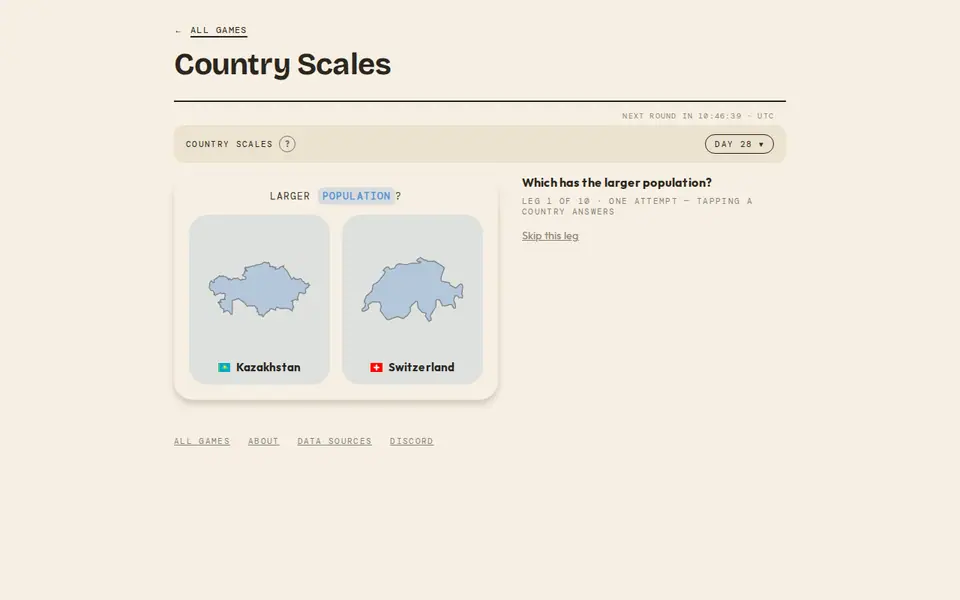This screenshot has height=600, width=960.
Task: Click the Switzerland country name
Action: click(x=421, y=367)
